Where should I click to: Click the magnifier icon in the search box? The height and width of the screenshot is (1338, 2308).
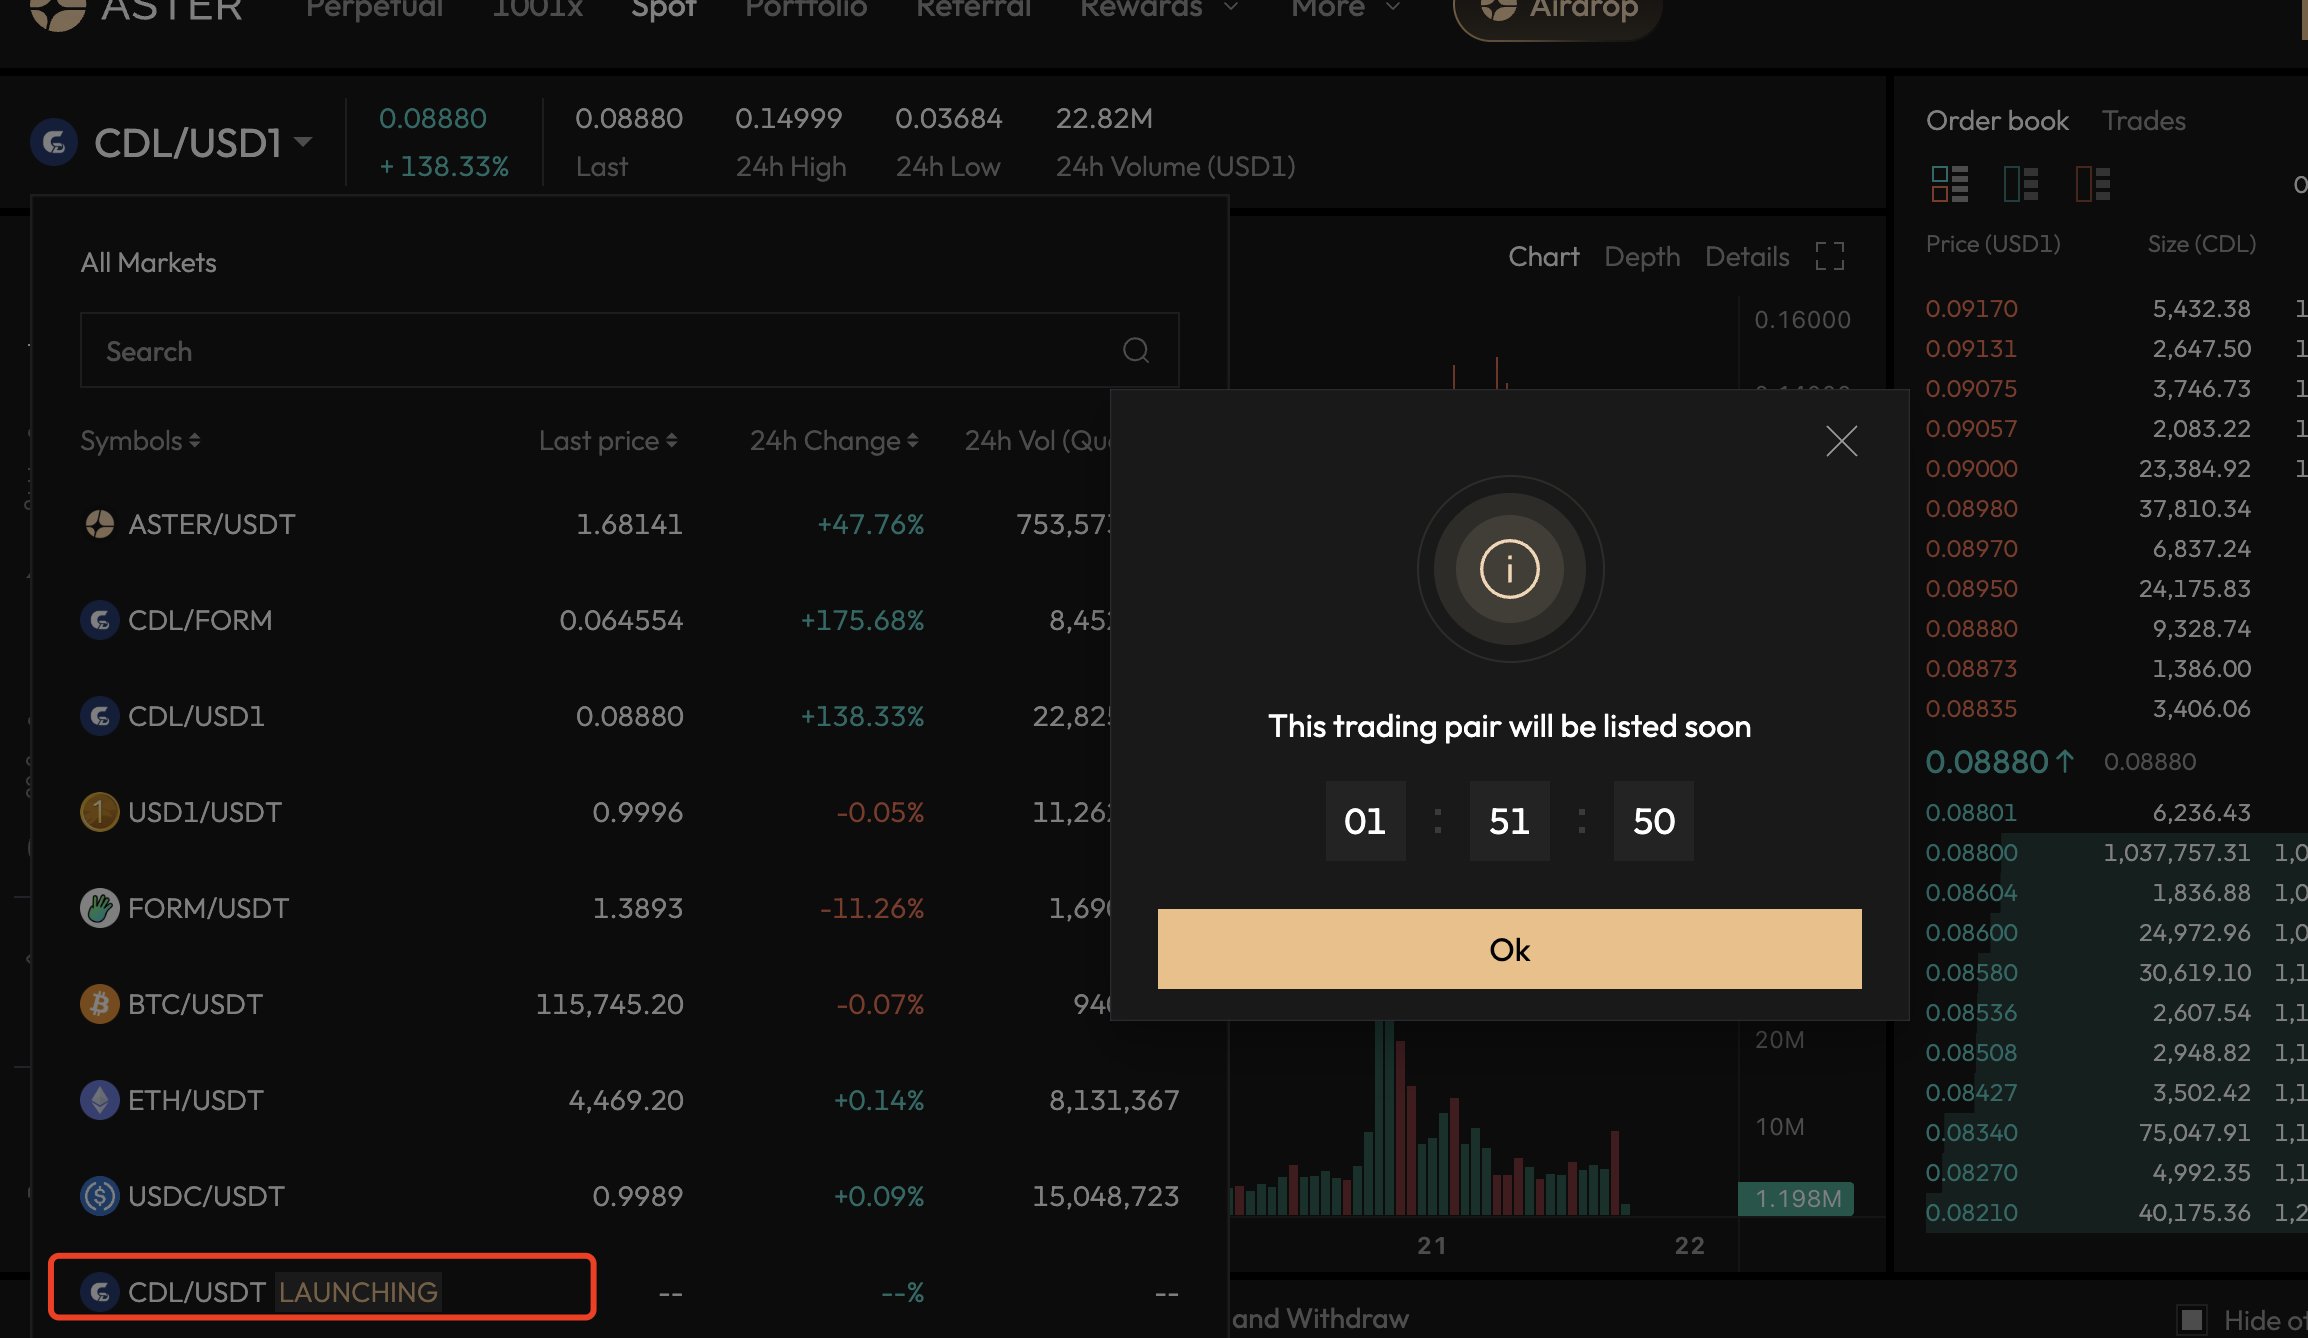coord(1135,350)
